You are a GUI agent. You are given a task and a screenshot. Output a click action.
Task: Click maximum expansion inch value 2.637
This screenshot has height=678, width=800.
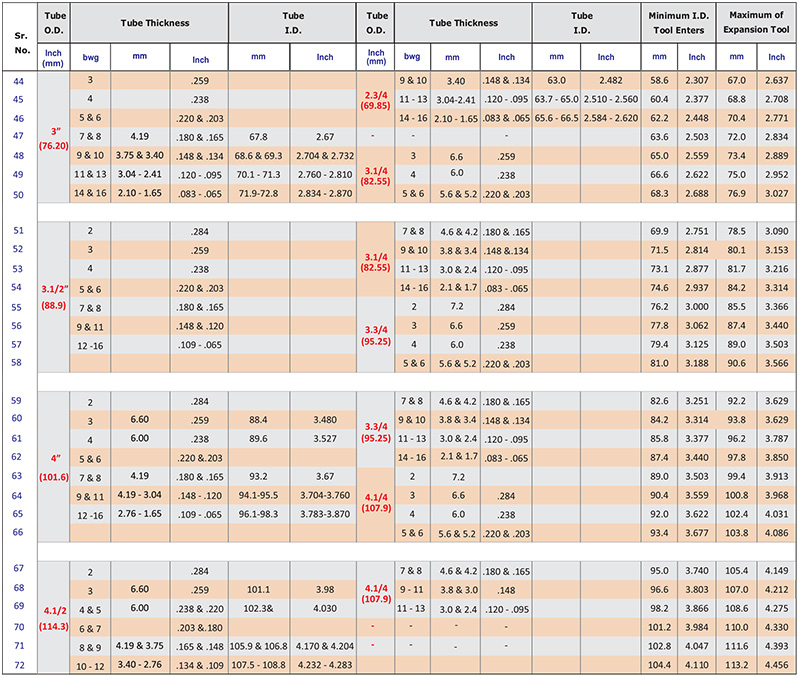pyautogui.click(x=777, y=81)
